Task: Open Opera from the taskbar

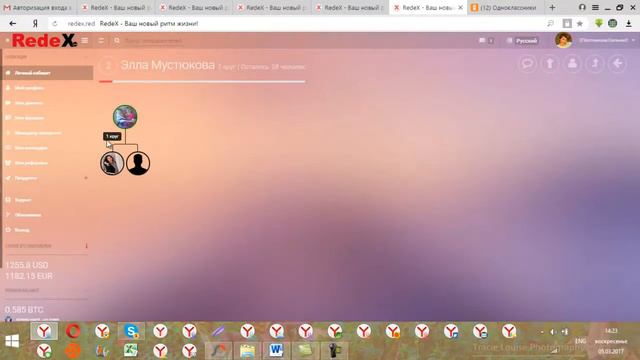Action: tap(73, 331)
